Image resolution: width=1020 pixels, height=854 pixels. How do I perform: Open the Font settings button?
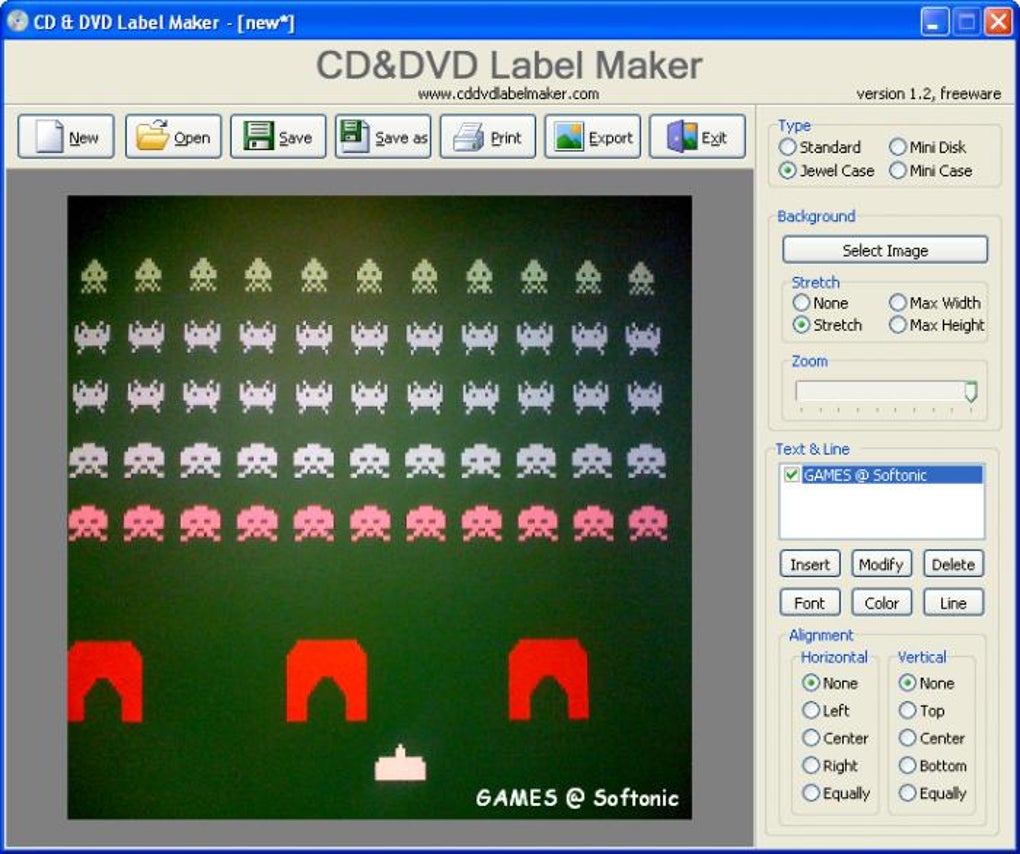tap(810, 603)
